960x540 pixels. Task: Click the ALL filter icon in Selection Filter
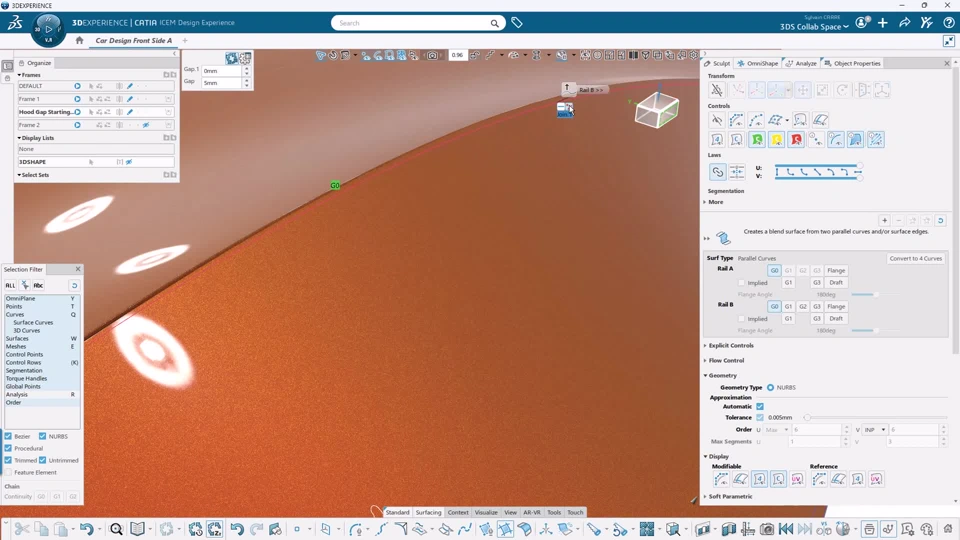(x=10, y=285)
